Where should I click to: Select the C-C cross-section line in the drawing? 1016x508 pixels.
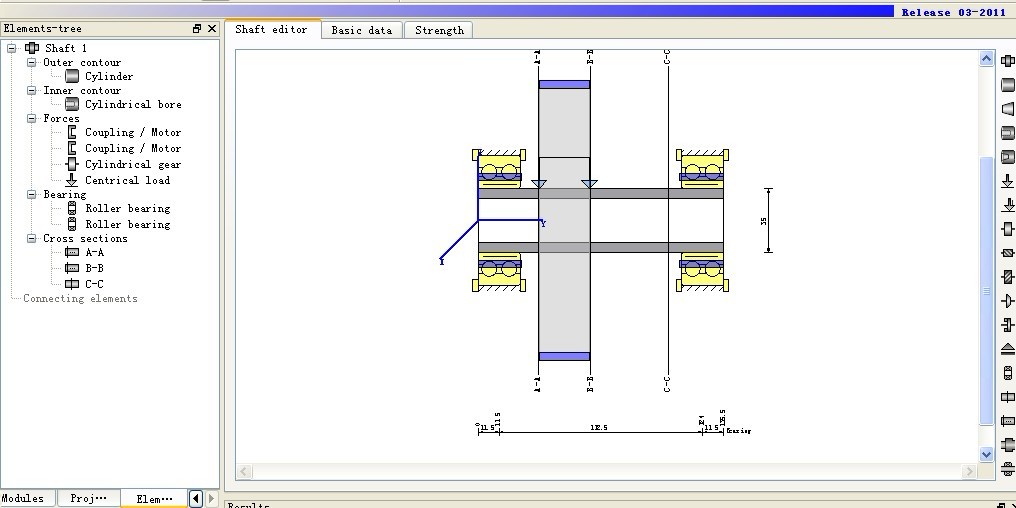coord(668,220)
